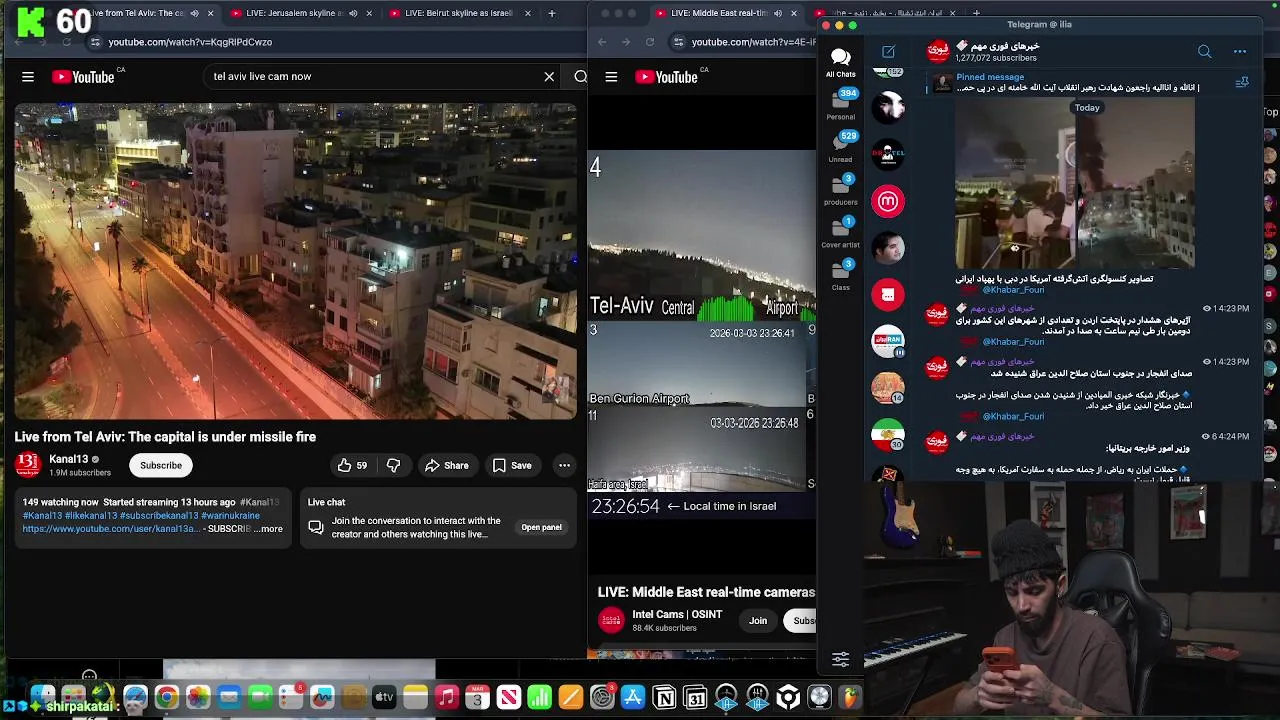Like the Live from Tel Aviv video
This screenshot has height=720, width=1280.
[x=352, y=465]
